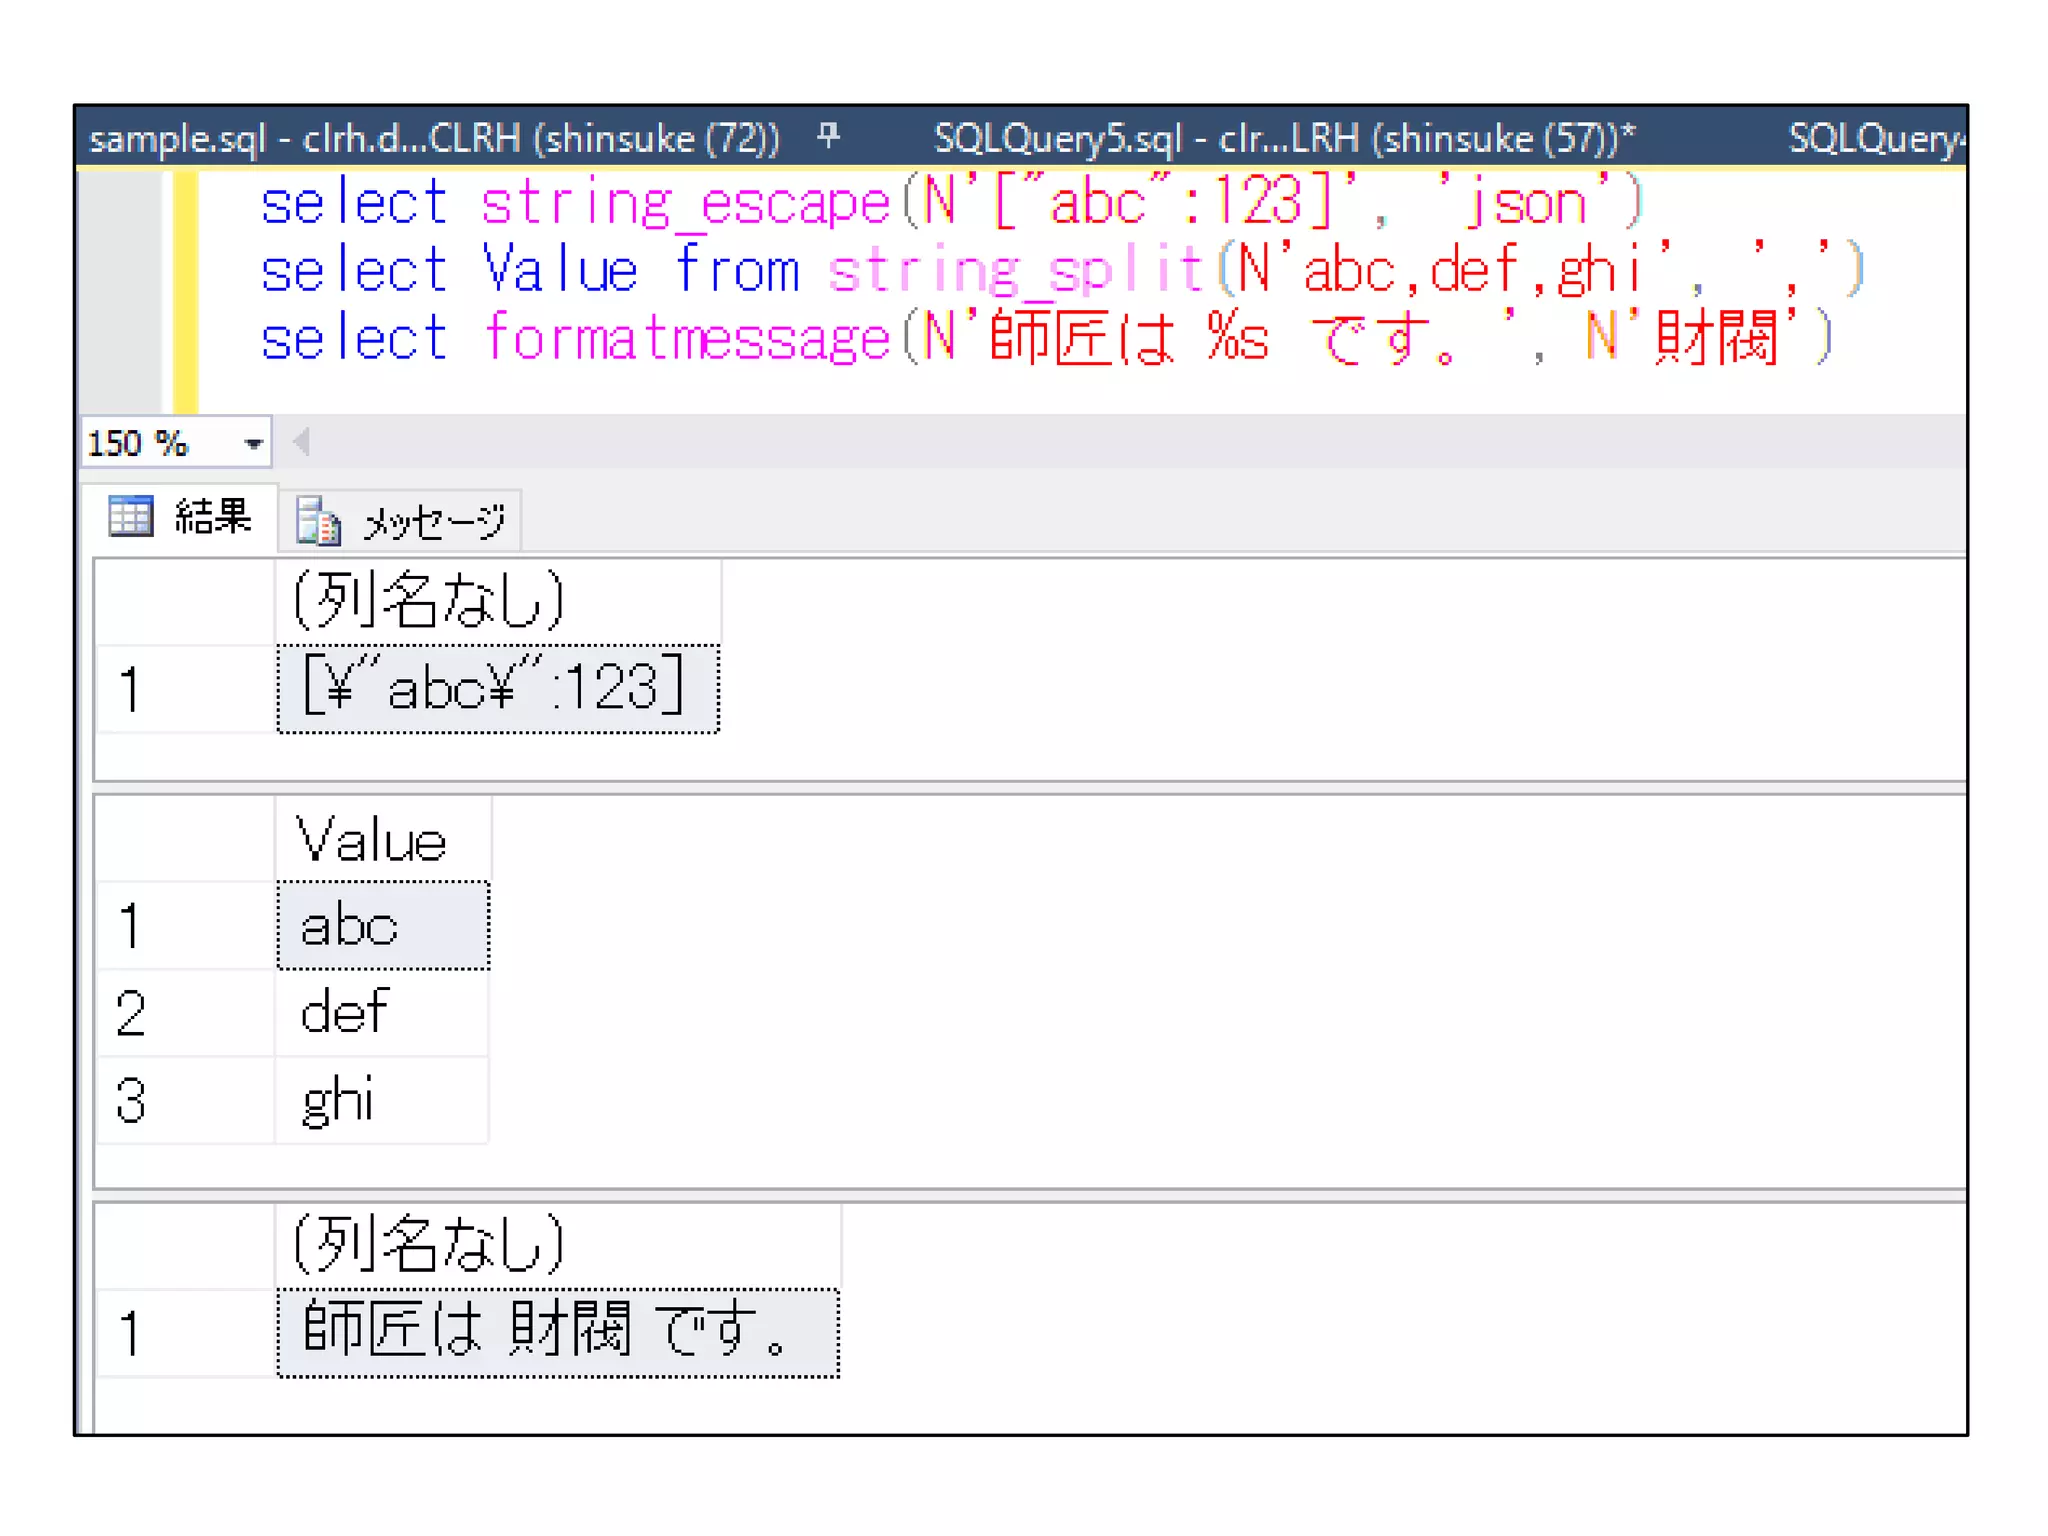2048x1536 pixels.
Task: Click the left horizontal scroll arrow
Action: (x=301, y=441)
